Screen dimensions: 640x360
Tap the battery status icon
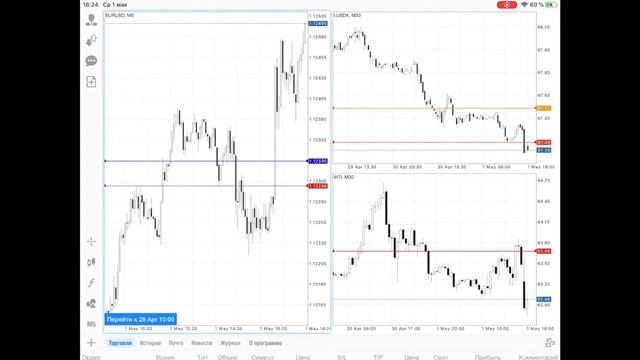pos(551,5)
